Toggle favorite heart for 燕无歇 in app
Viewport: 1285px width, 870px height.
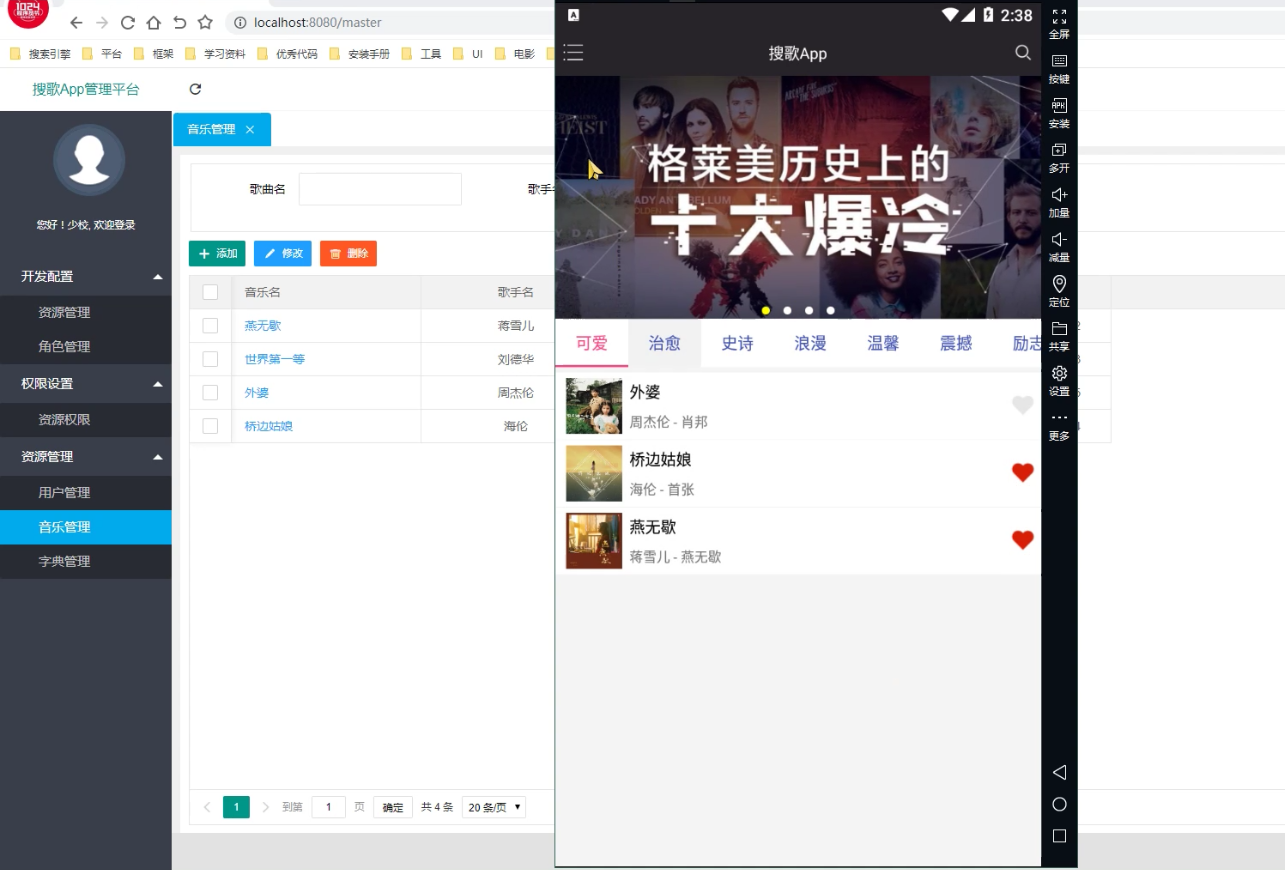[x=1022, y=540]
